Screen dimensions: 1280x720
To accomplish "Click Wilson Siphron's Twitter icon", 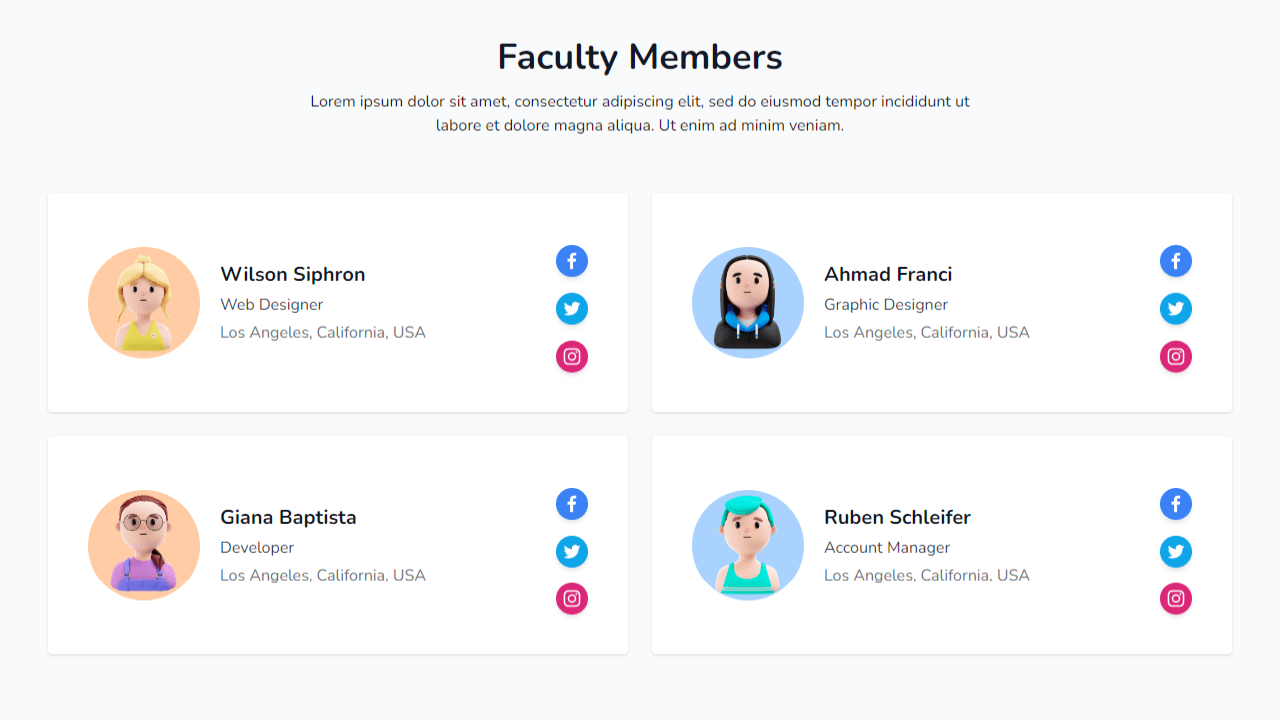I will [x=572, y=309].
